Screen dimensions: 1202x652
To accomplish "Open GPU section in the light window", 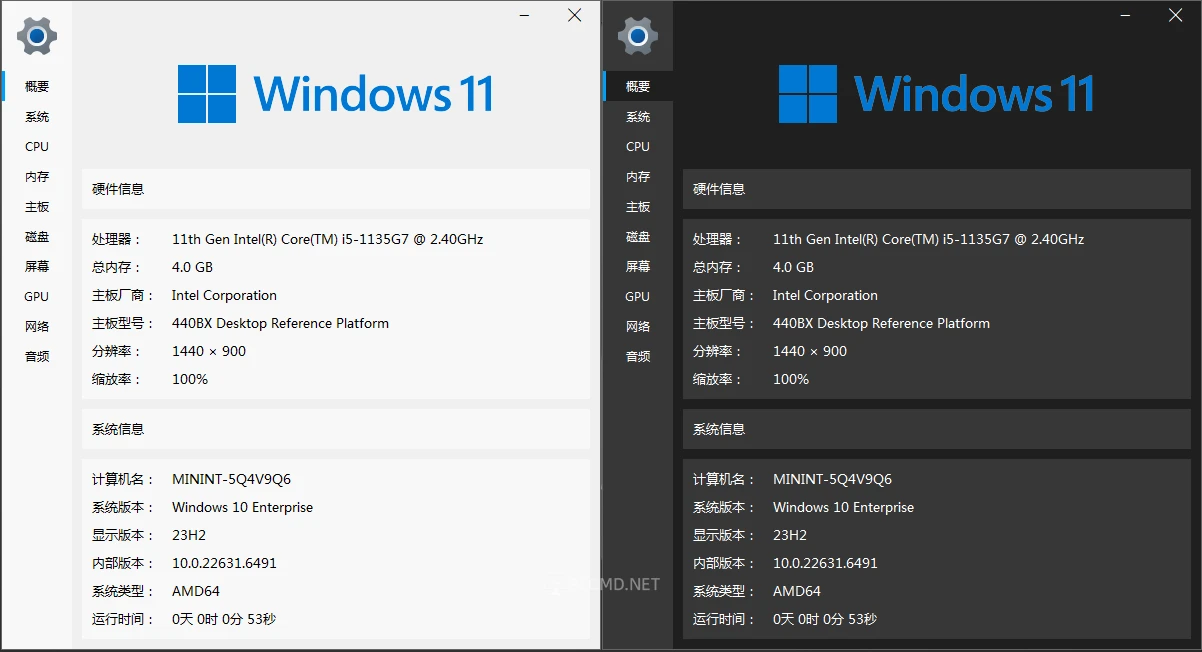I will tap(37, 297).
